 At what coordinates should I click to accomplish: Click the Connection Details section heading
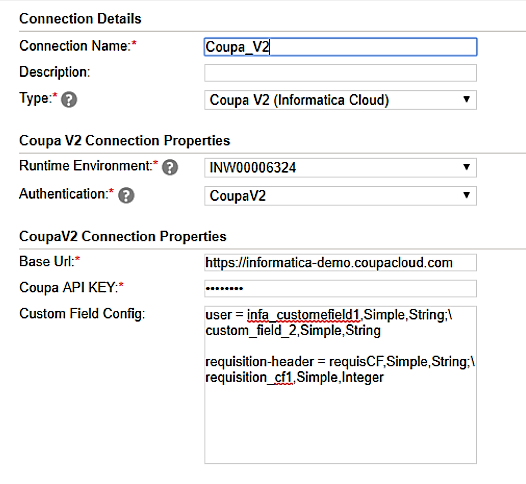point(80,18)
